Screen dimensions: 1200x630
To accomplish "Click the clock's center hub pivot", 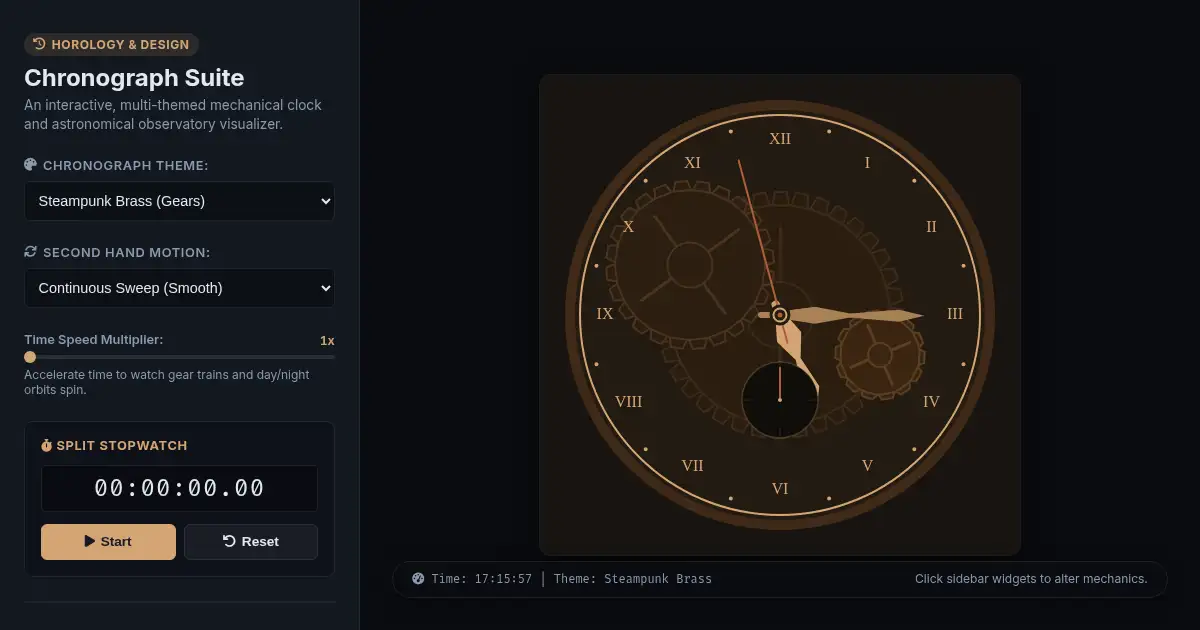I will coord(780,314).
